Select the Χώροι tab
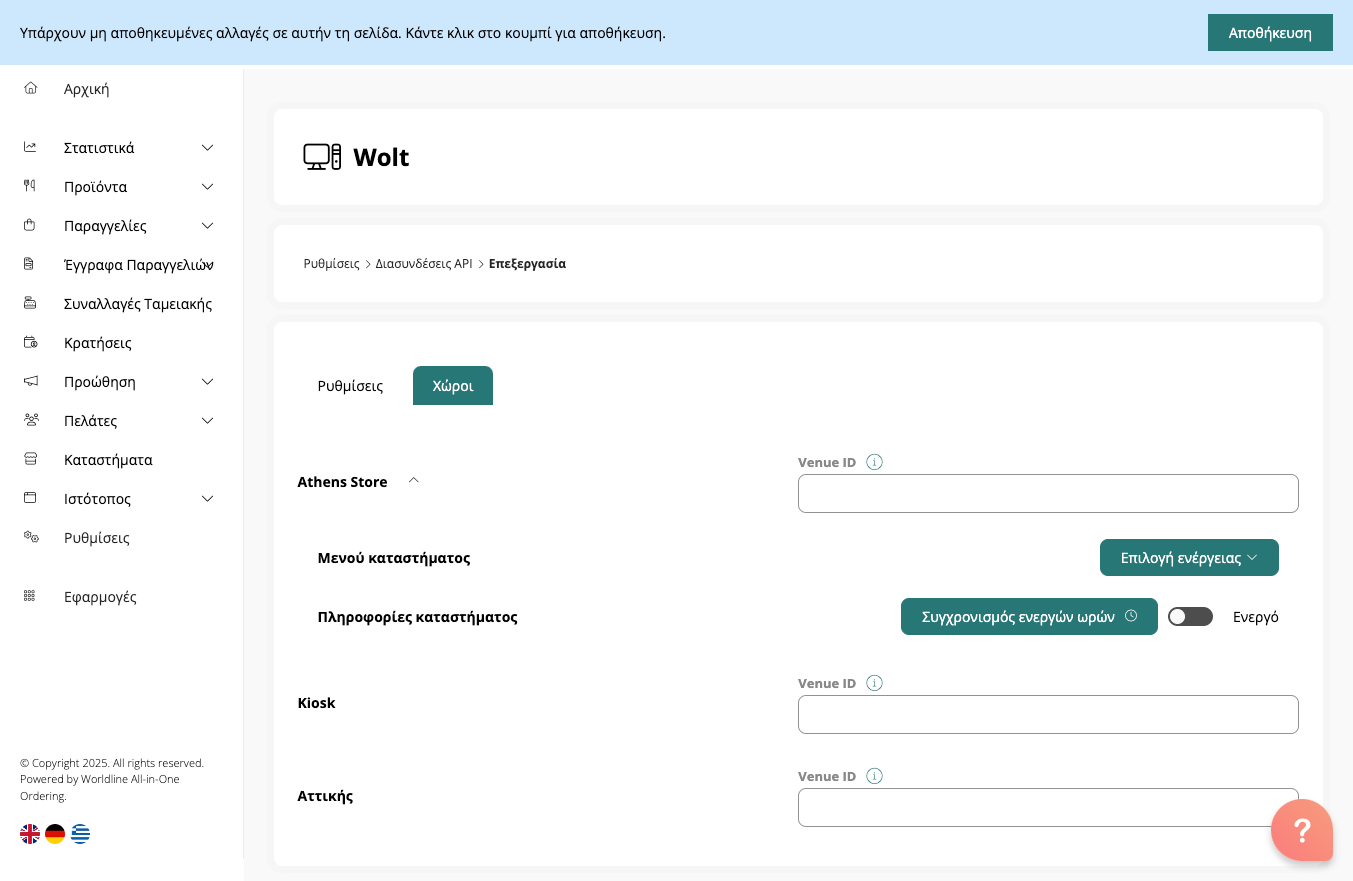This screenshot has height=881, width=1353. 452,386
